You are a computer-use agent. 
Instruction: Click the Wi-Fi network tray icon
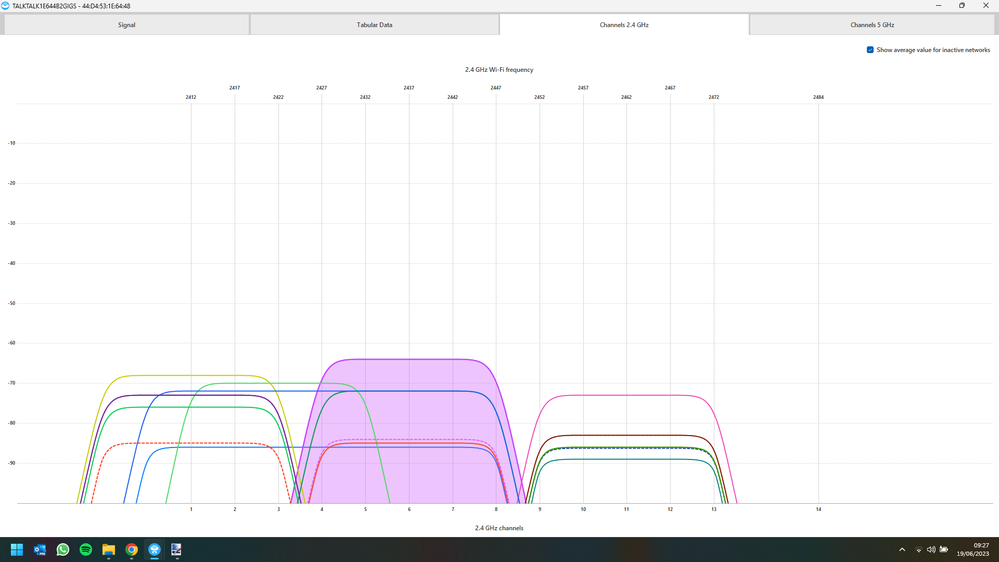(919, 550)
